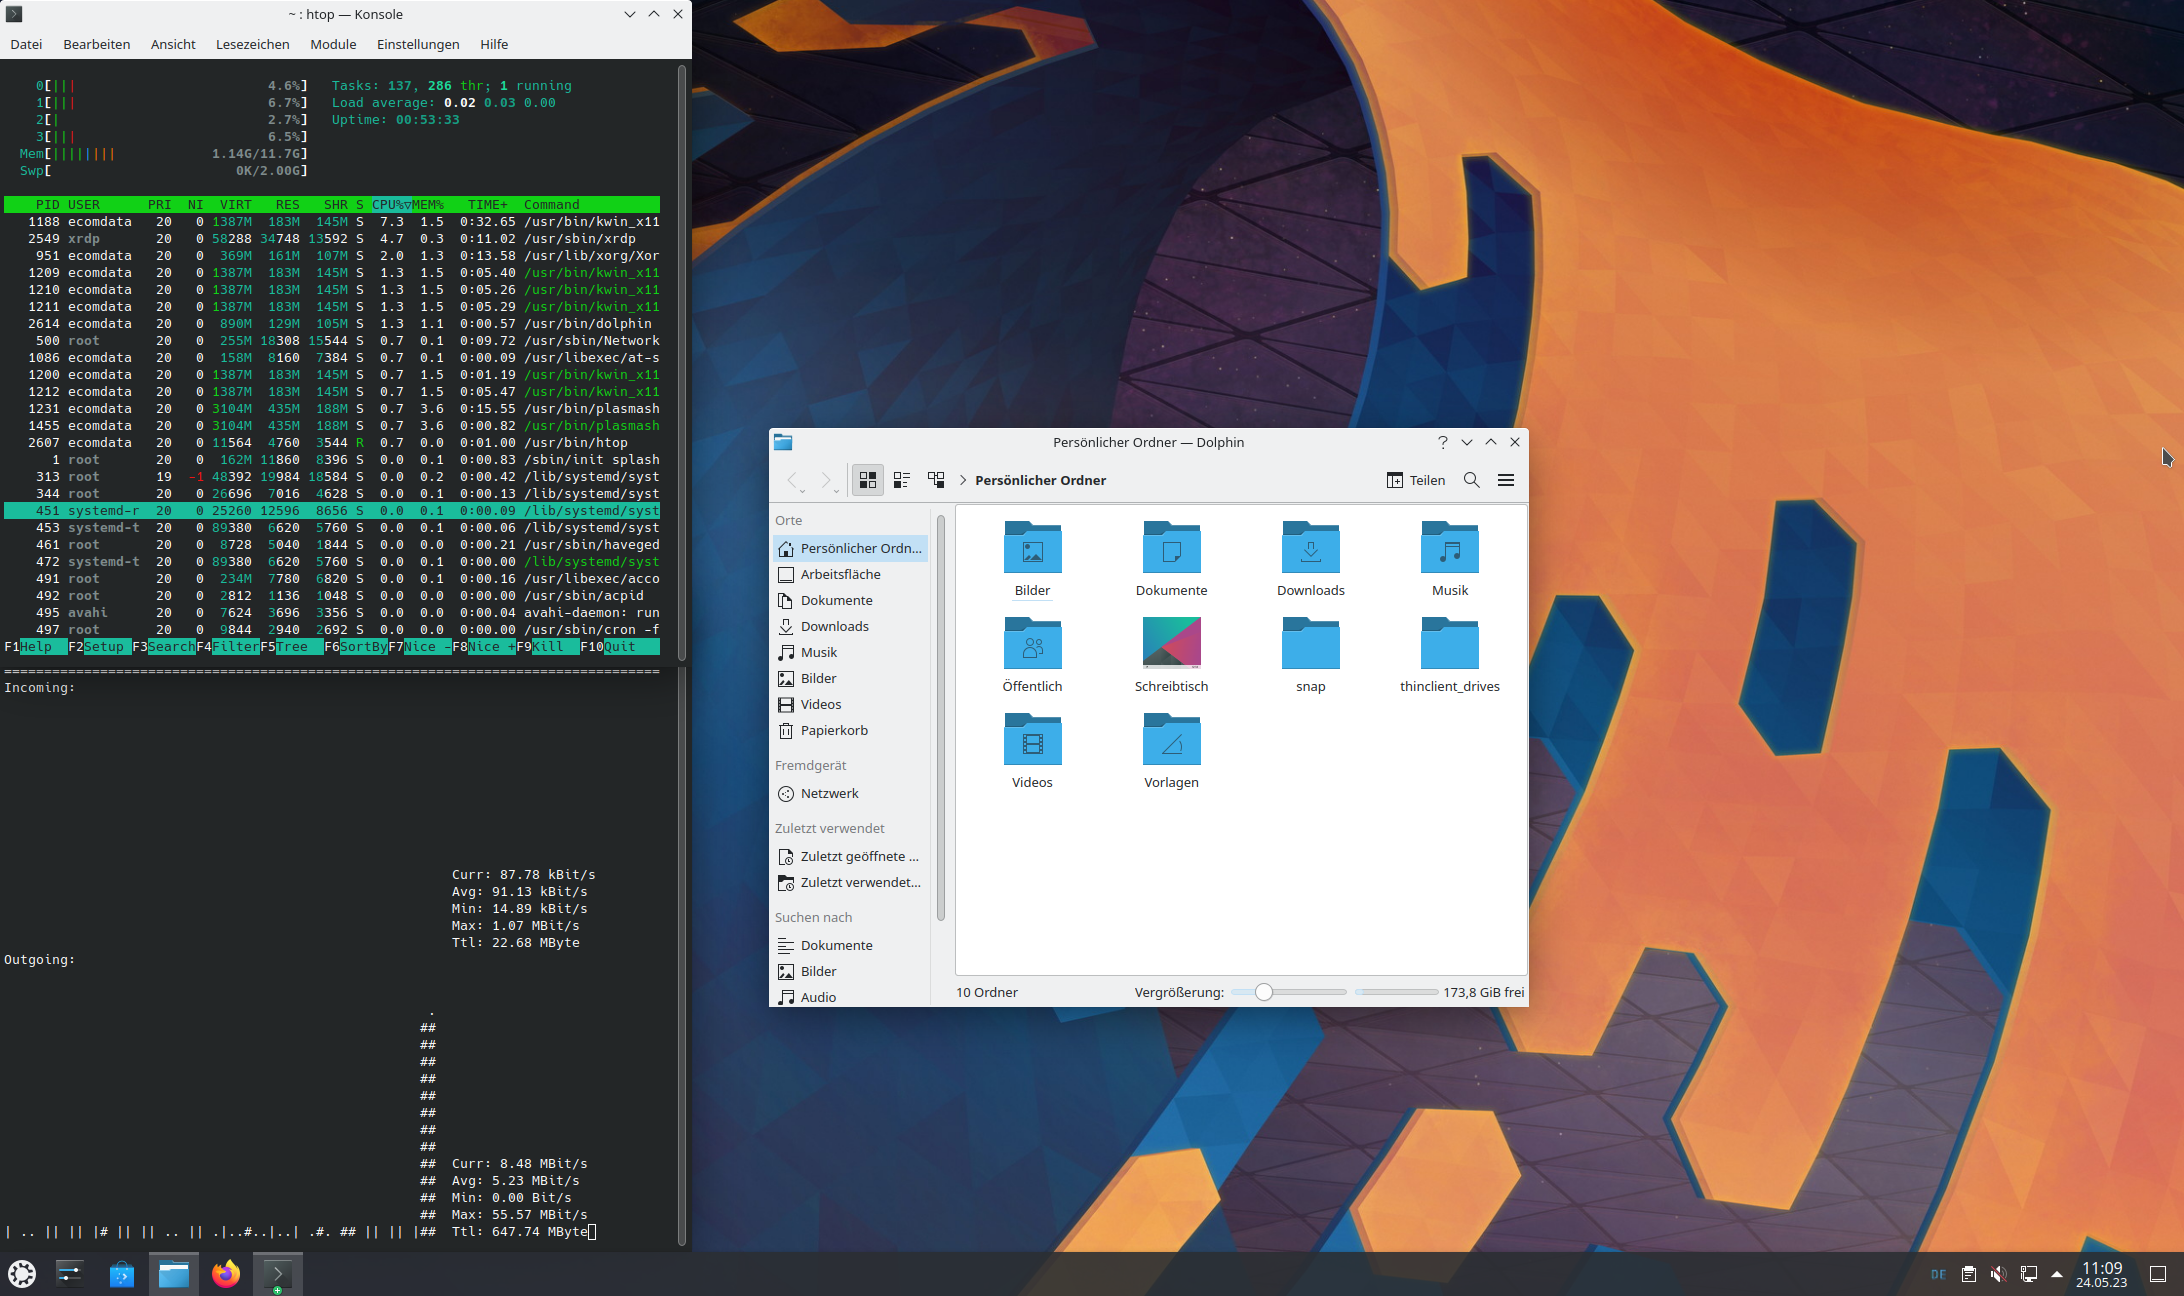Open Dolphin search magnifier icon
Viewport: 2184px width, 1296px height.
pyautogui.click(x=1471, y=480)
